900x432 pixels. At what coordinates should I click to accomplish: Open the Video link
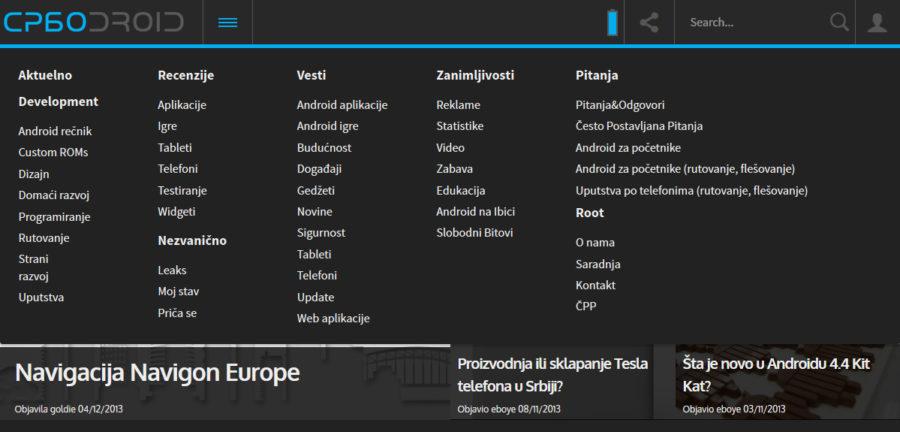pyautogui.click(x=451, y=147)
